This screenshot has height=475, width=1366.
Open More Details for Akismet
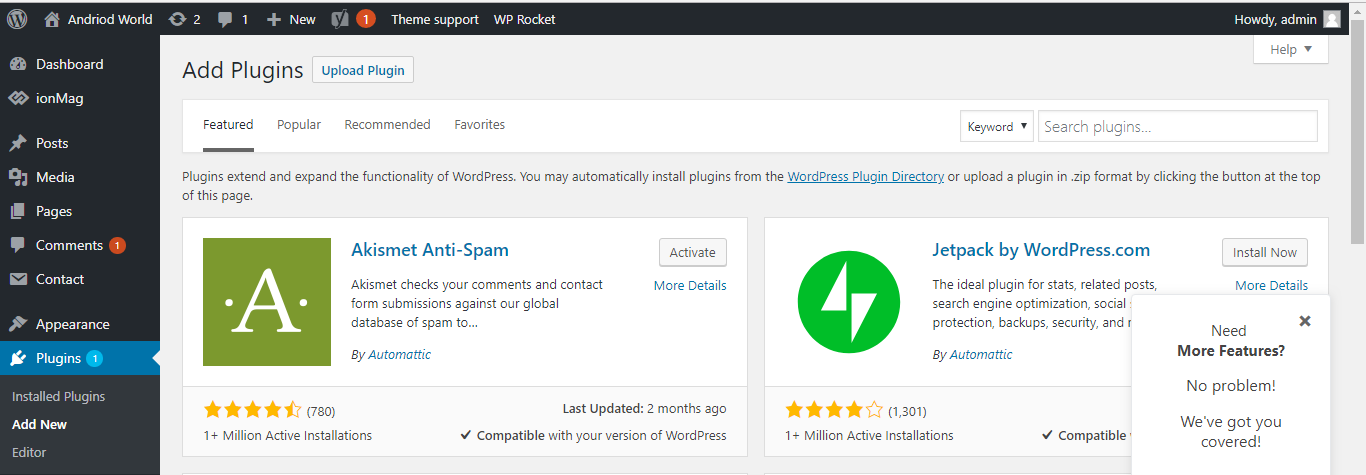coord(690,285)
